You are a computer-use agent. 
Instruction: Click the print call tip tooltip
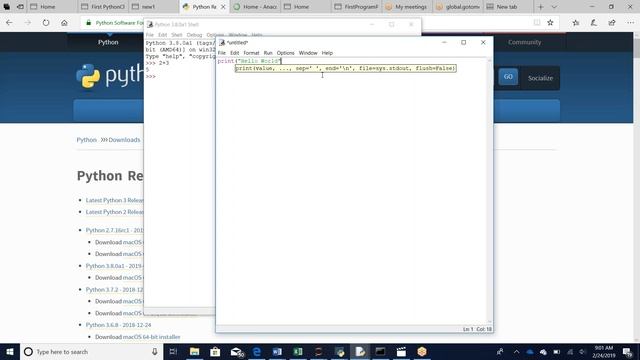[346, 68]
